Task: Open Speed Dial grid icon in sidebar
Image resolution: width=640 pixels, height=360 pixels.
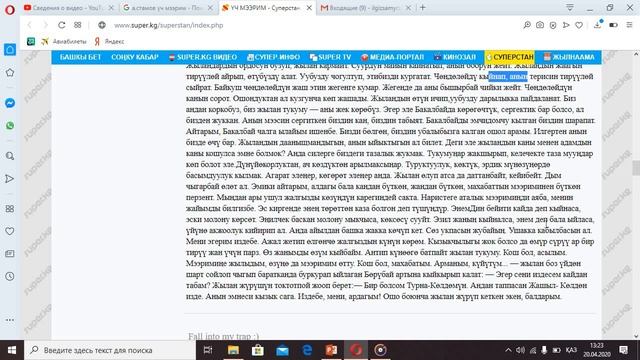Action: point(10,209)
